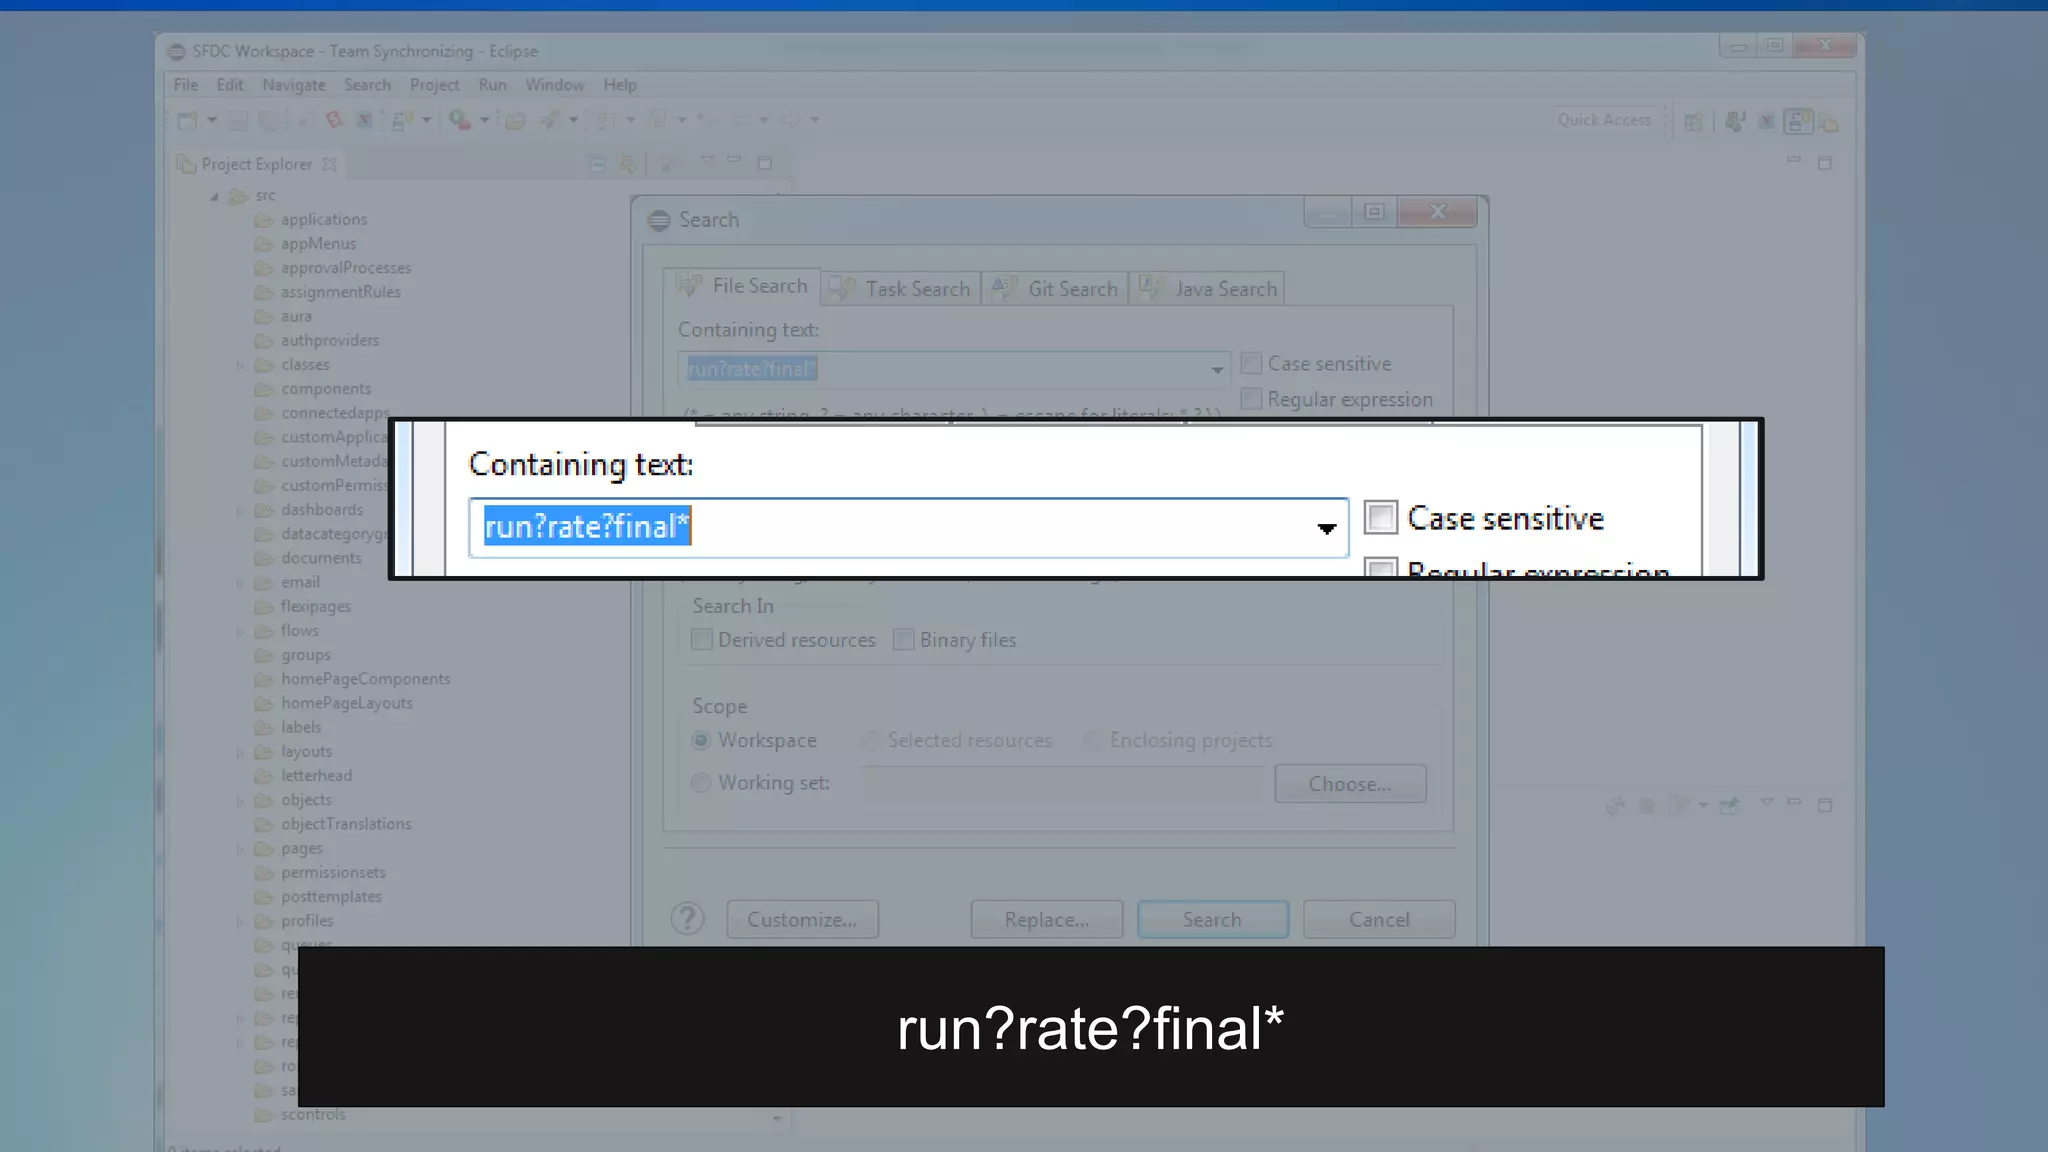Select the File Search tab

coord(742,286)
